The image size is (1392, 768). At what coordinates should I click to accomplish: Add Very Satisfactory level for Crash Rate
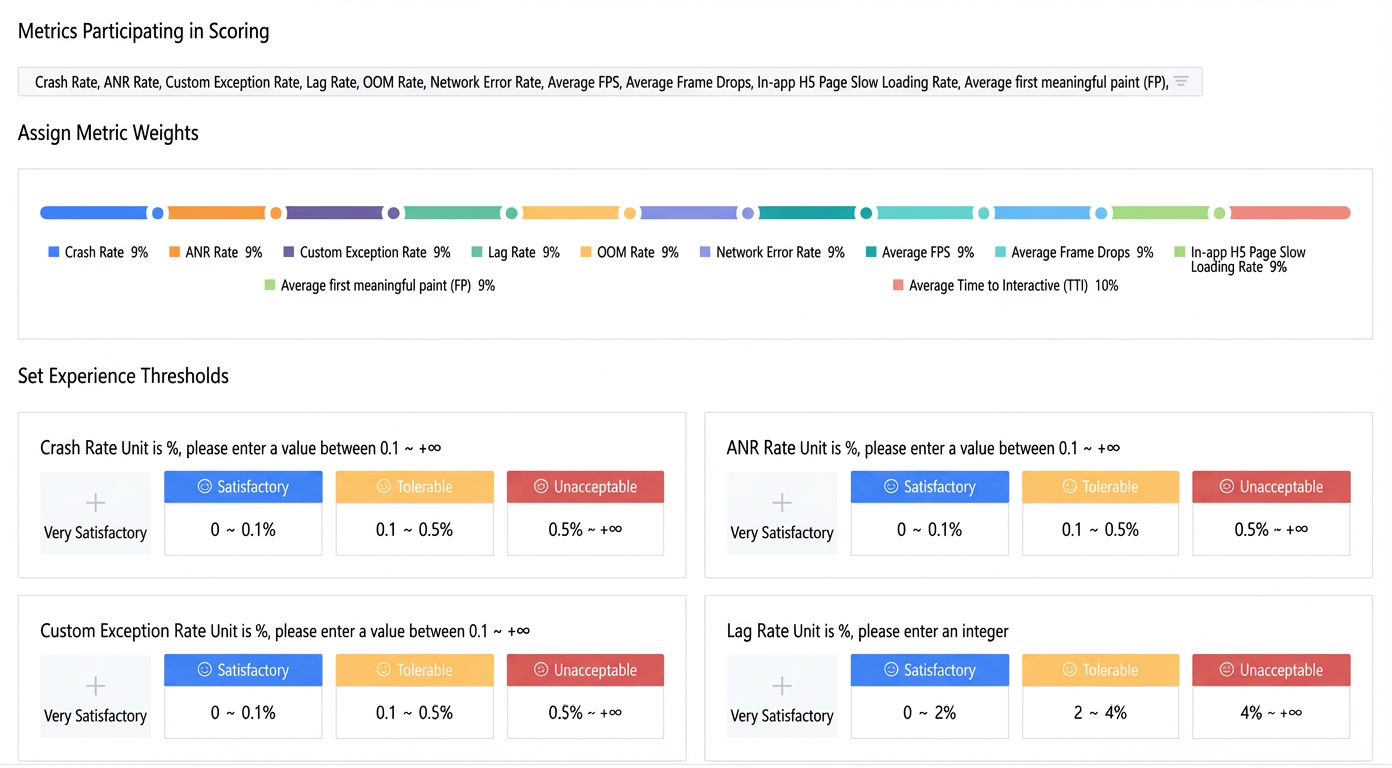pos(95,513)
